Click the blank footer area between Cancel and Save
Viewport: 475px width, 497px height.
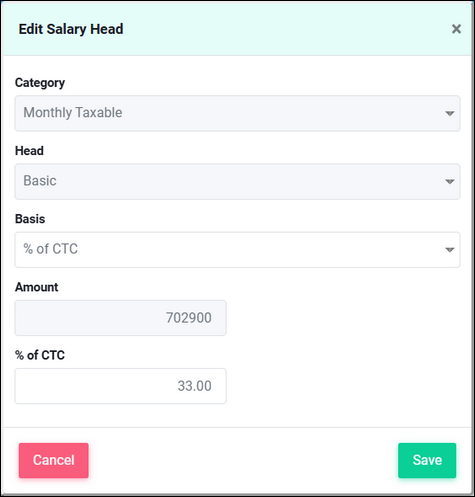243,460
